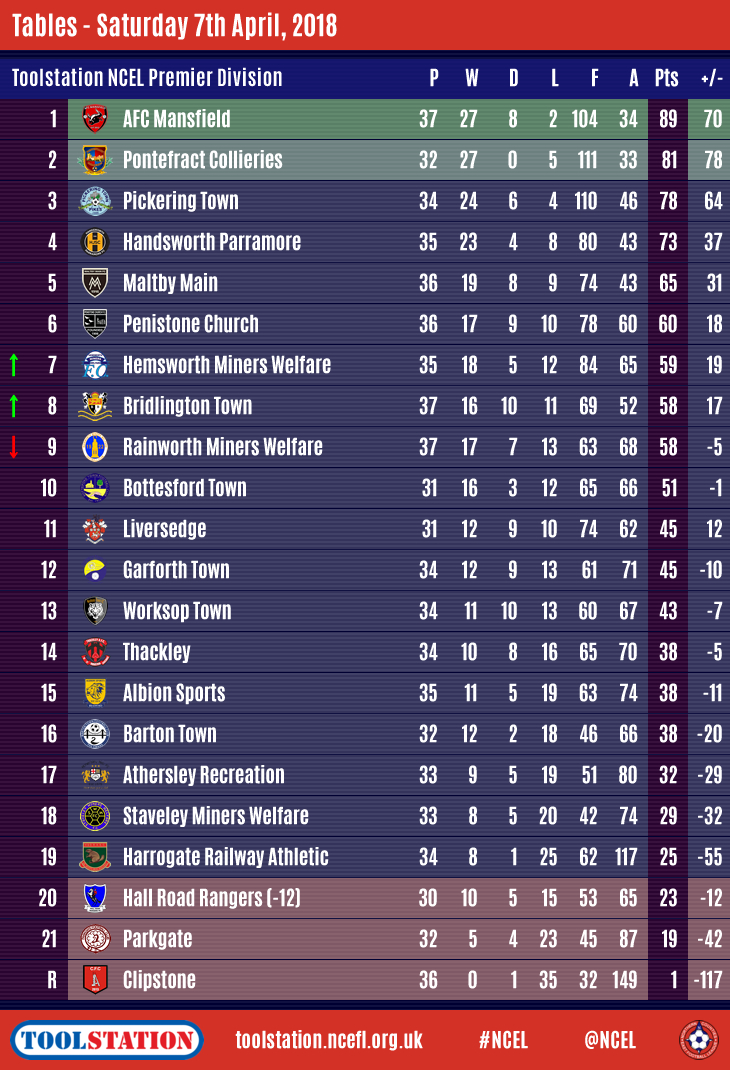Click green up arrow beside Hemsworth Miners Welfare
The image size is (730, 1070).
pos(14,365)
